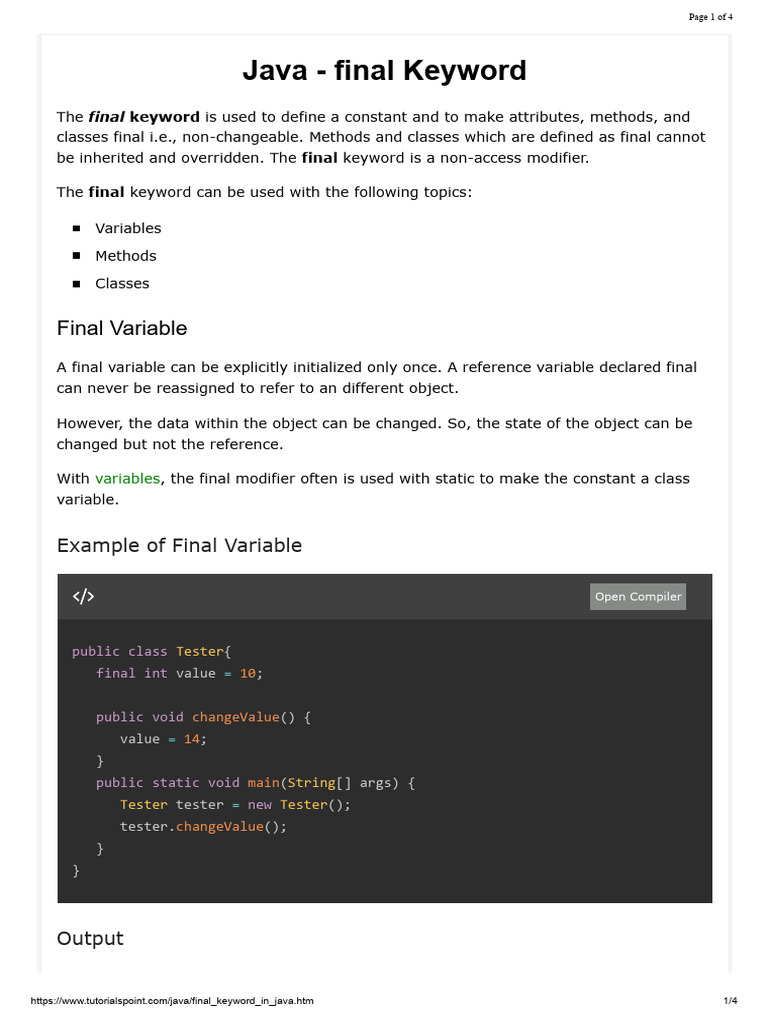Click the square bullet icon beside Classes
Image resolution: width=768 pixels, height=1024 pixels.
click(x=76, y=284)
